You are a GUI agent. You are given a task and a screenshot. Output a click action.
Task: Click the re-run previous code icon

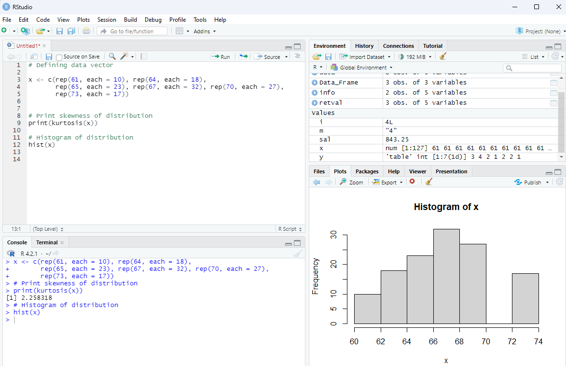(244, 57)
